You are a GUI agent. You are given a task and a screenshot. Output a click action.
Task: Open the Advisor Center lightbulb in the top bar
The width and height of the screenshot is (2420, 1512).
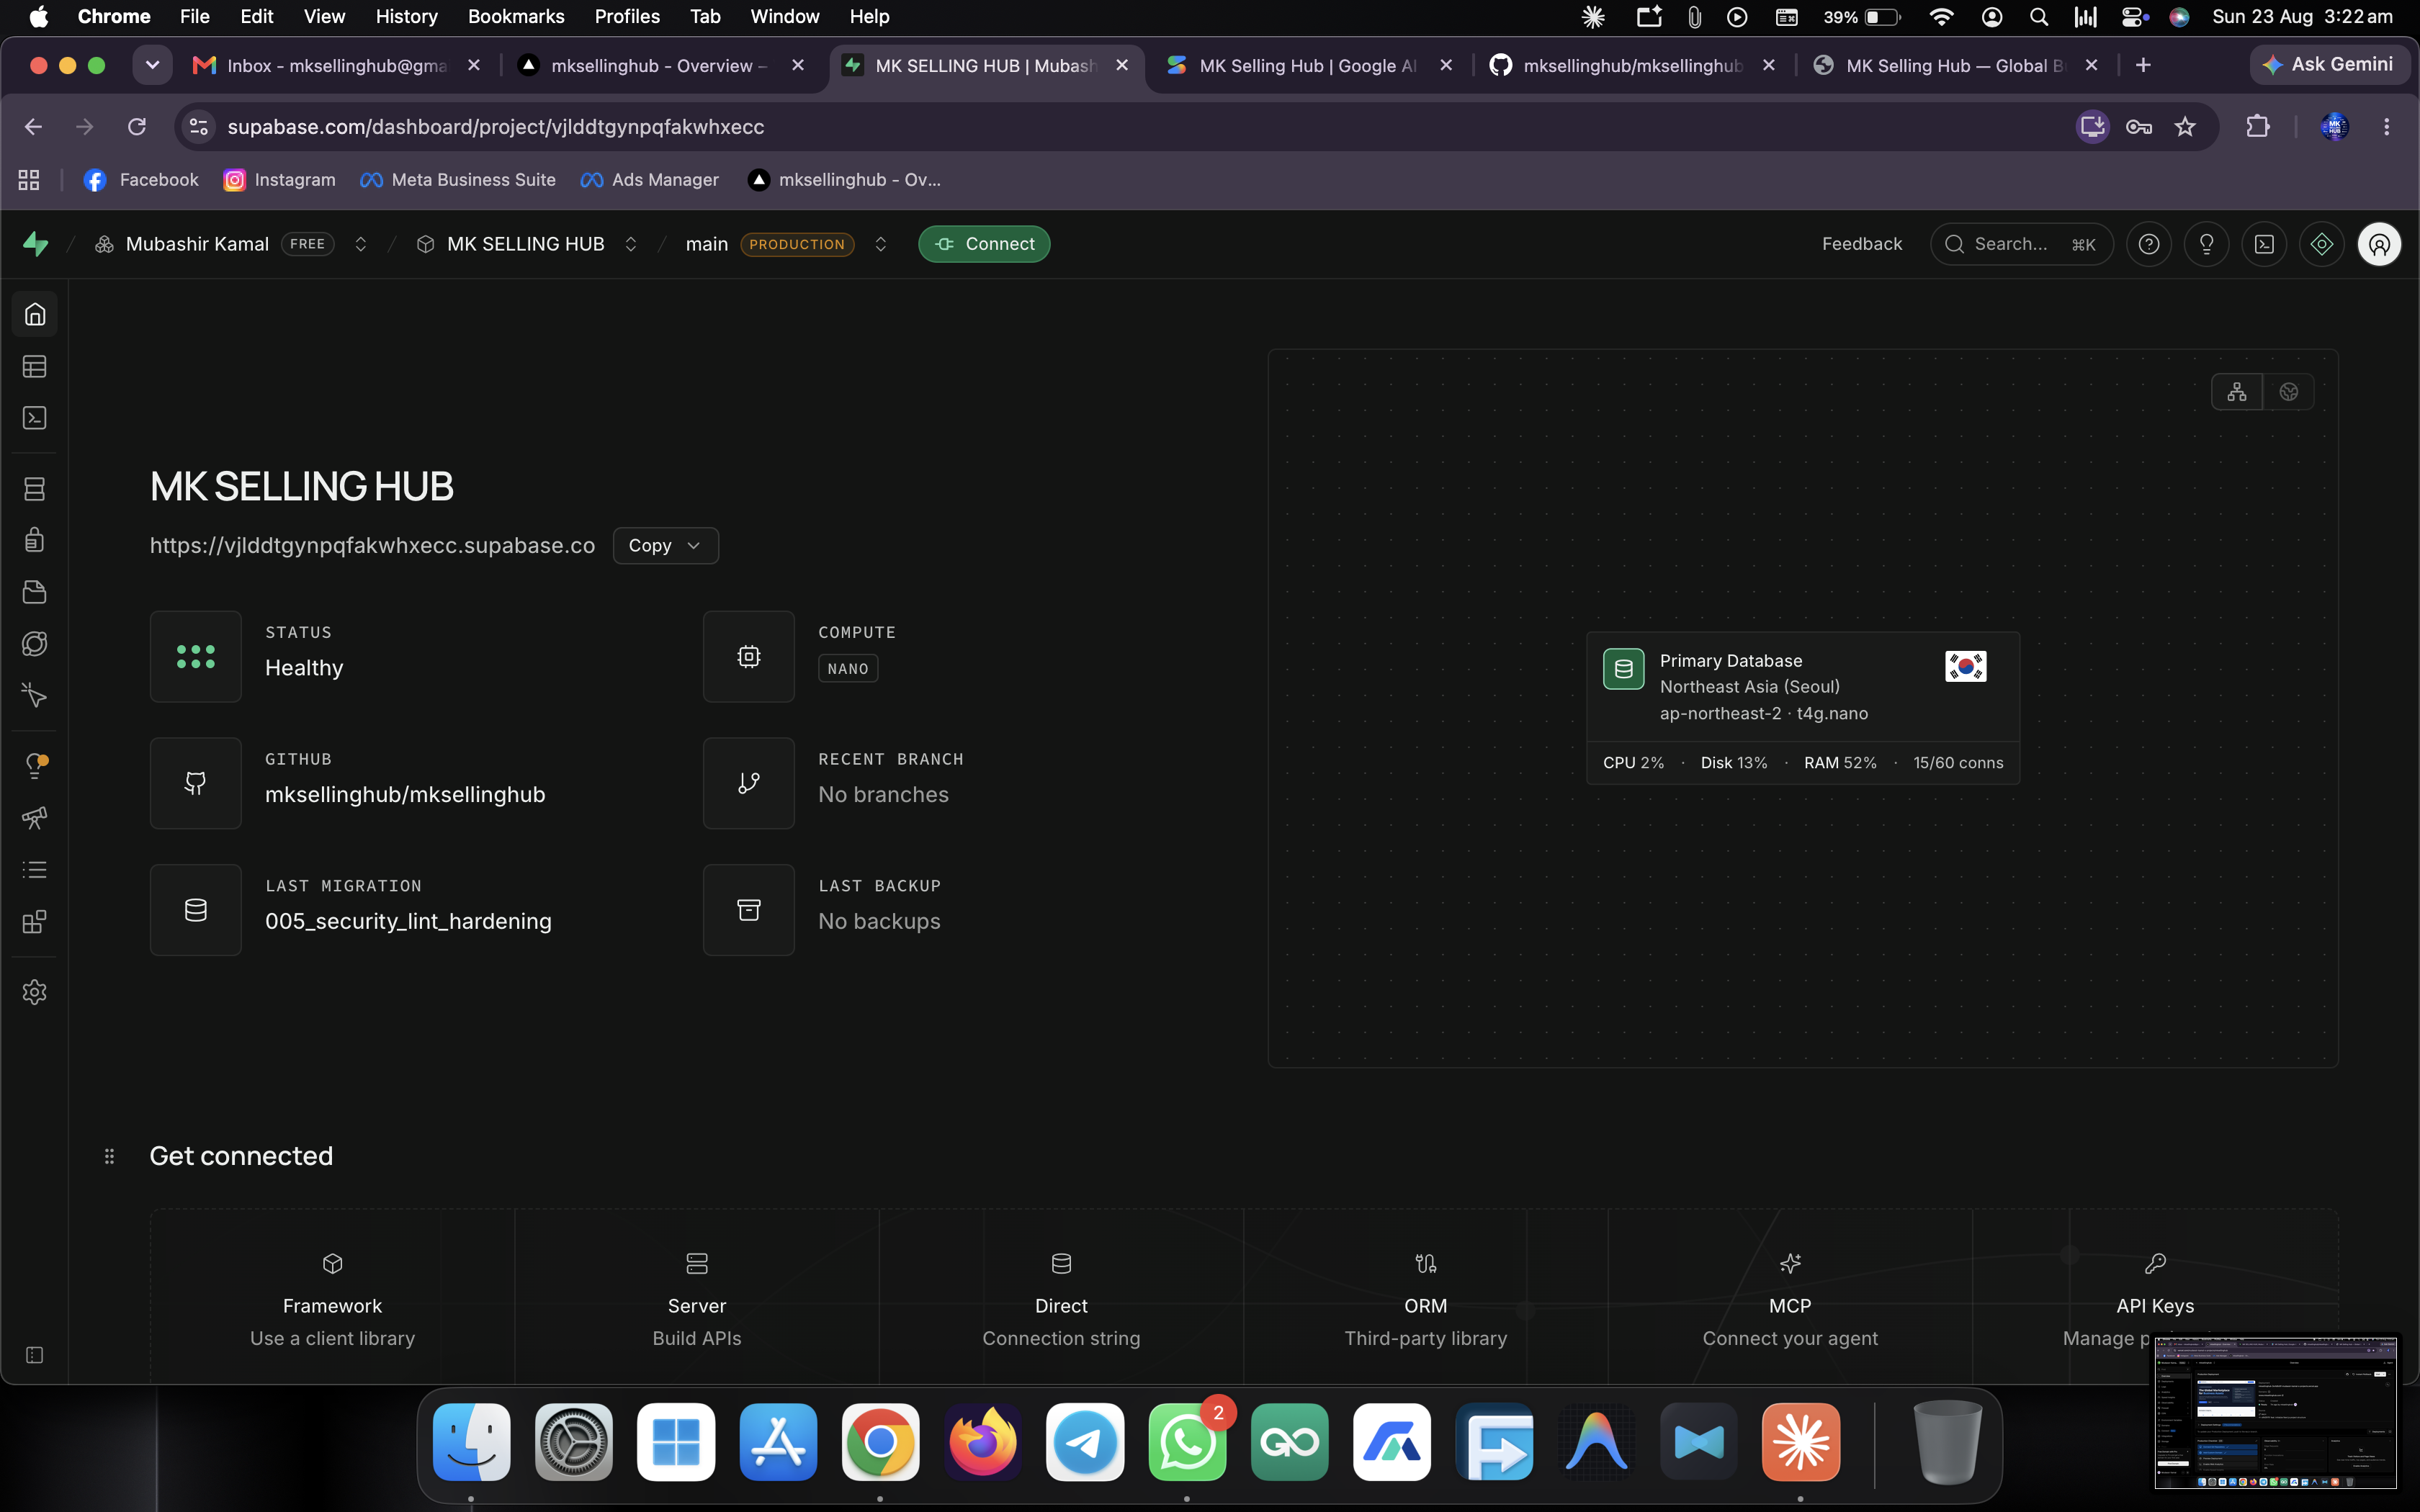pyautogui.click(x=2207, y=244)
